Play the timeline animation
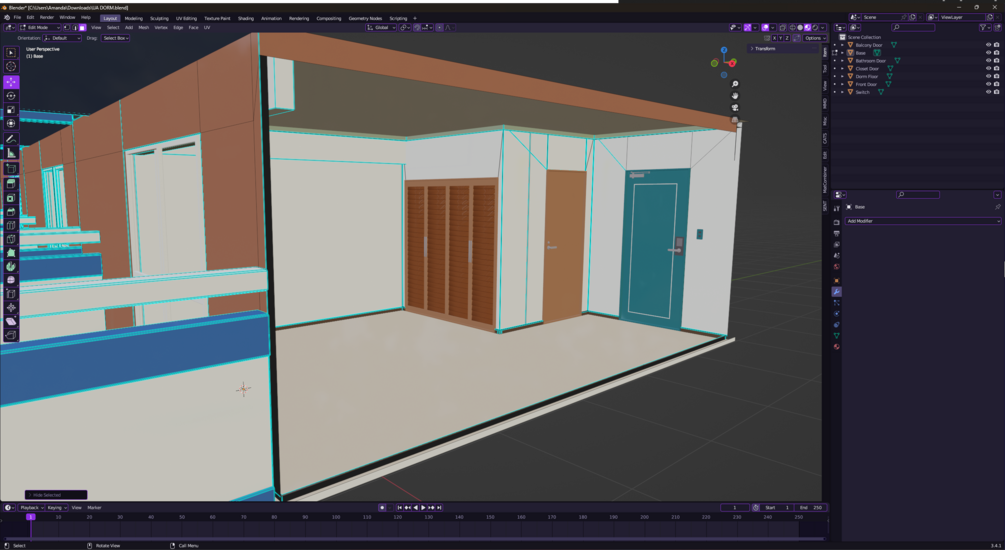 (423, 508)
